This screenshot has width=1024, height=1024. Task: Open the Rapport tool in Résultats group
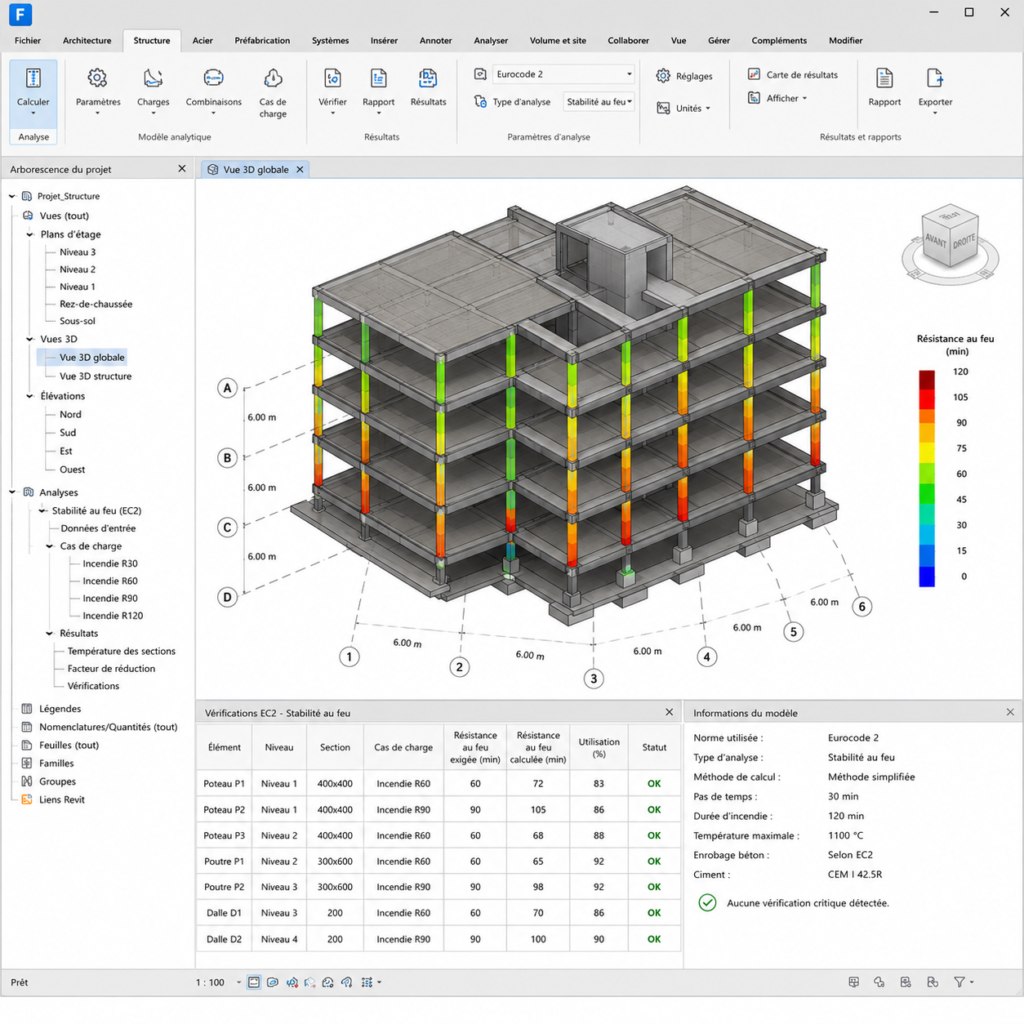tap(378, 78)
